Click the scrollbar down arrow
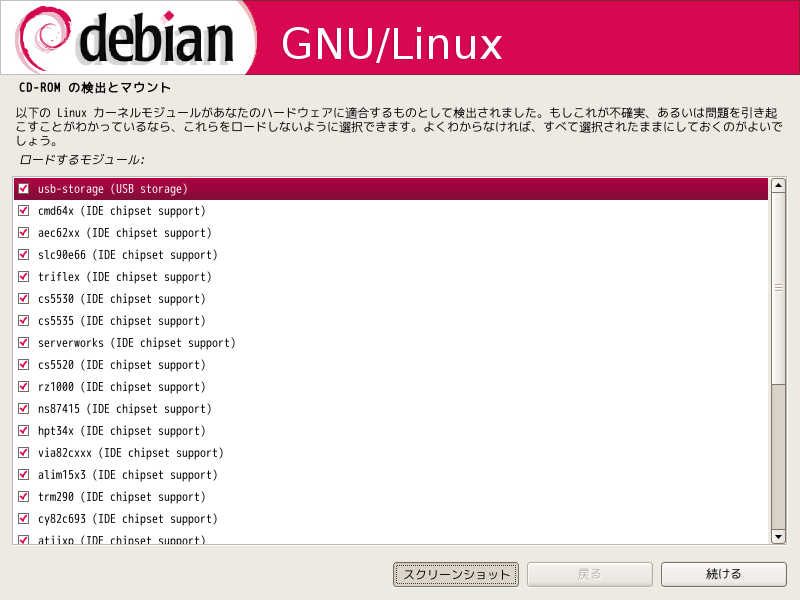Viewport: 800px width, 600px height. coord(778,536)
